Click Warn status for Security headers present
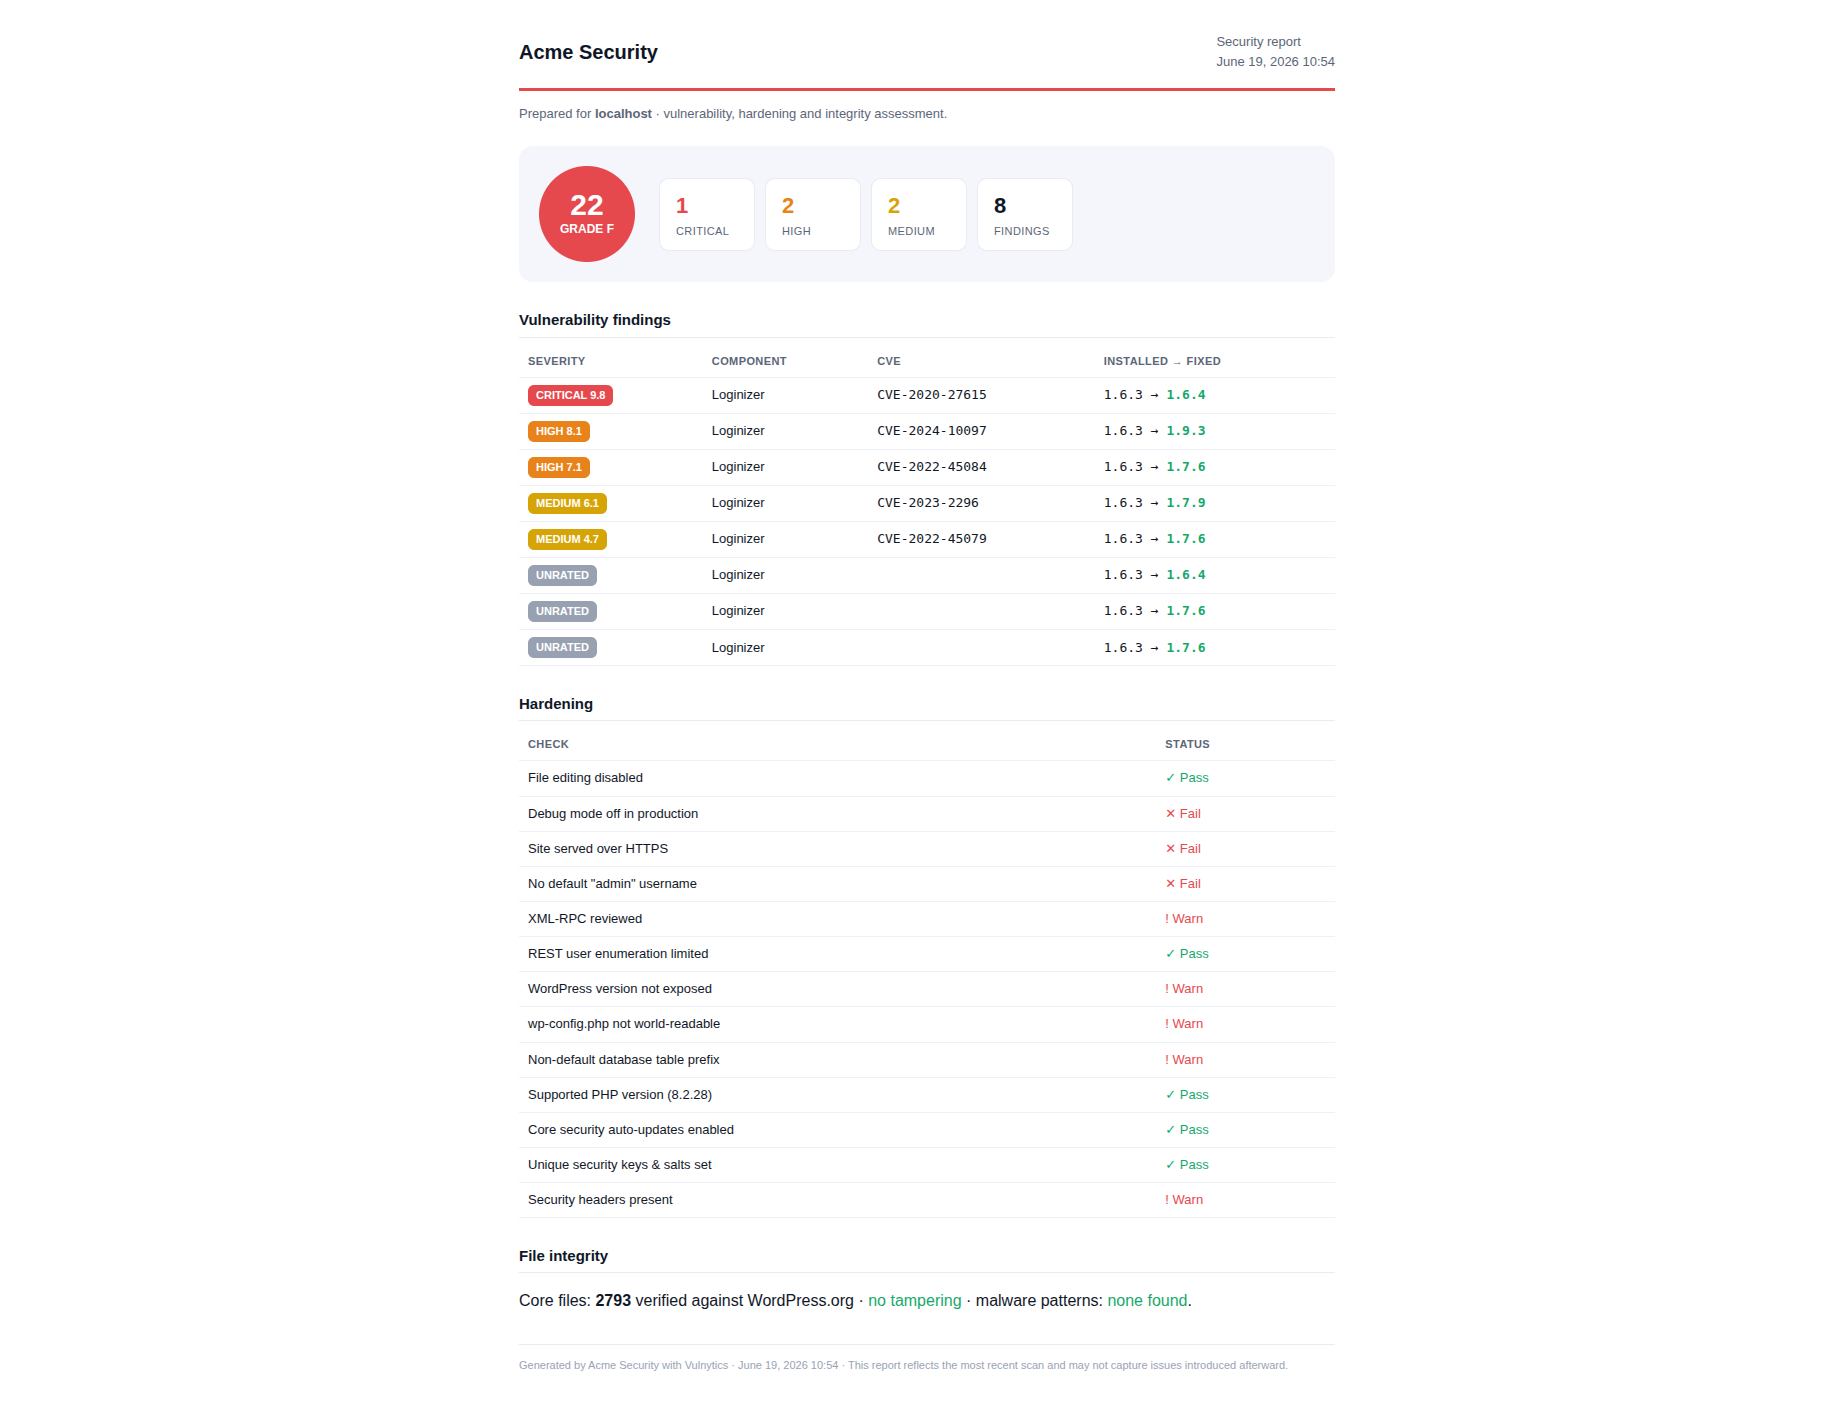The width and height of the screenshot is (1839, 1406). [1184, 1200]
